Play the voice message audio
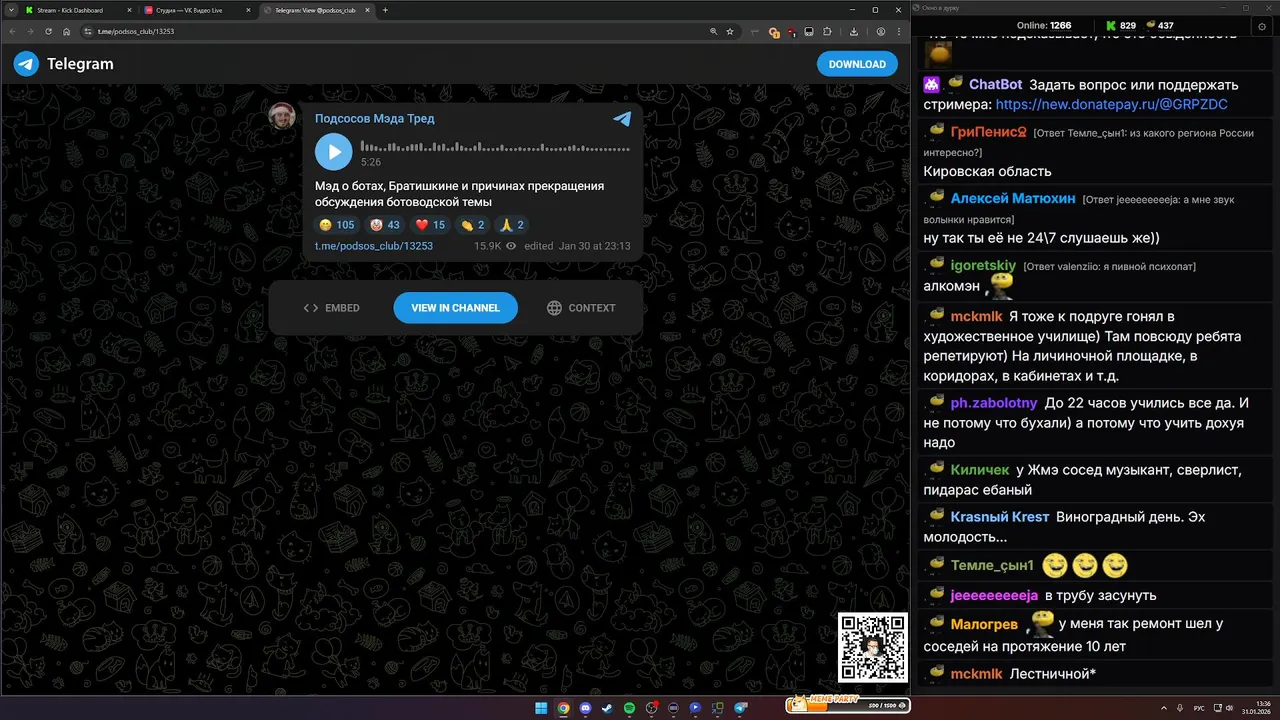The image size is (1280, 720). (x=333, y=152)
